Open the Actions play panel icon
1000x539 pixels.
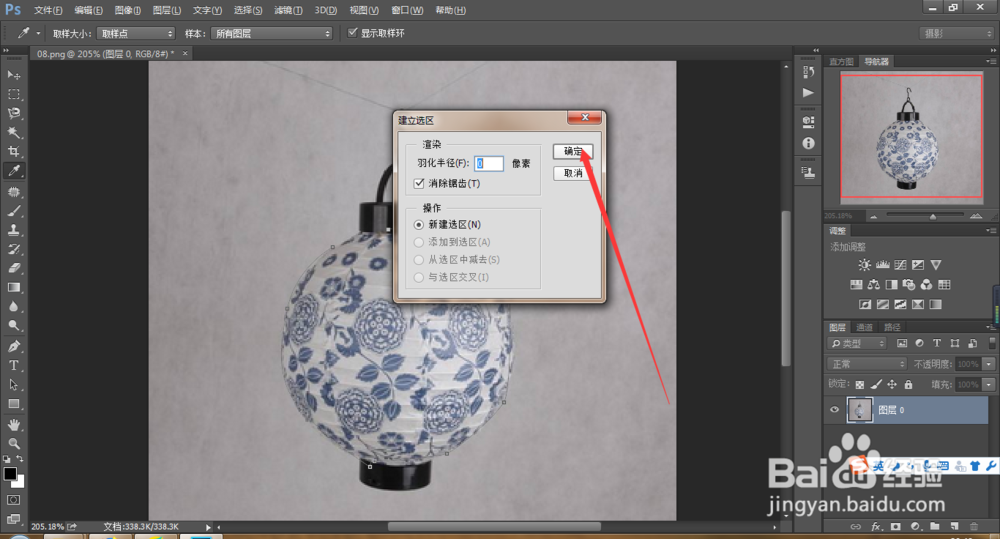(809, 93)
